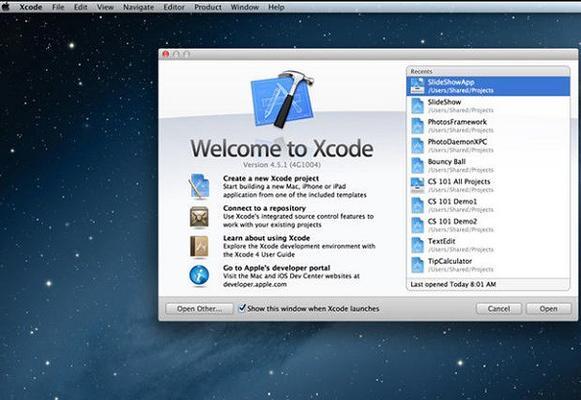Click the Last opened Today 8:01 AM text
581x400 pixels.
(453, 284)
